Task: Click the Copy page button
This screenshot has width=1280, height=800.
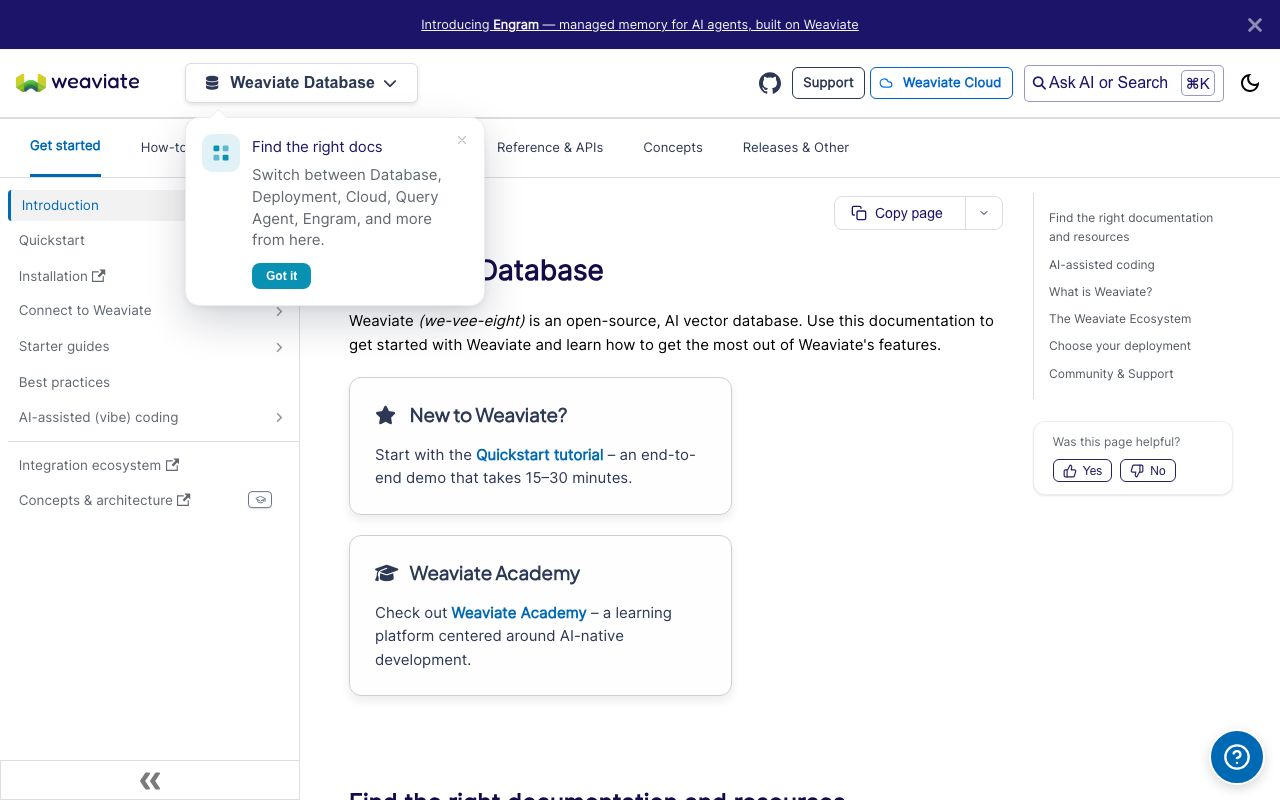Action: (899, 213)
